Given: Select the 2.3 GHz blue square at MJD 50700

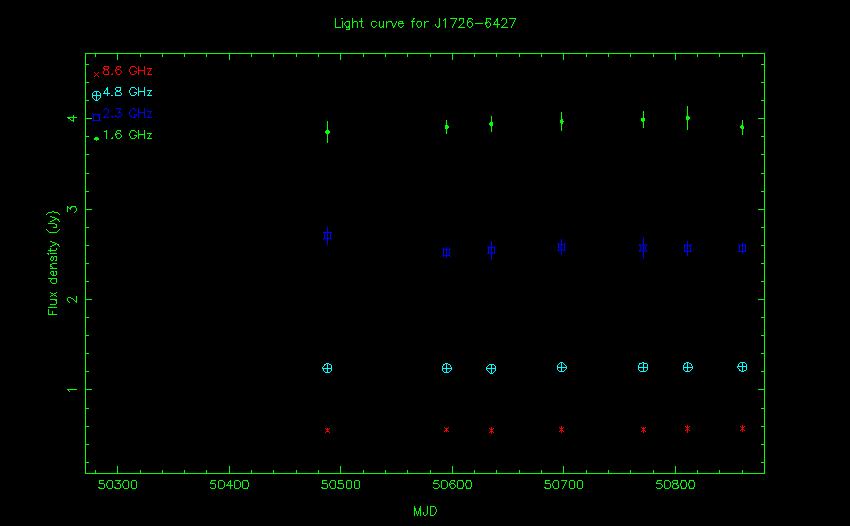Looking at the screenshot, I should [x=562, y=247].
